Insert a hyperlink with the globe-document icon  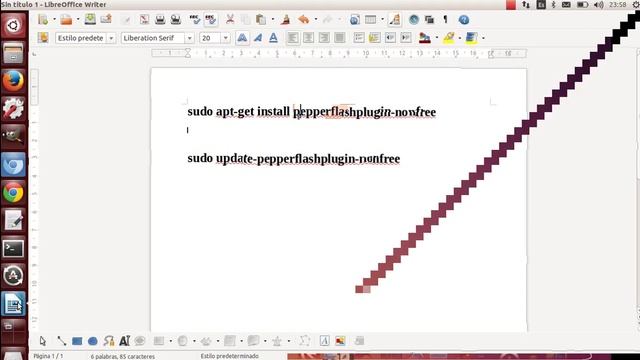tap(355, 20)
